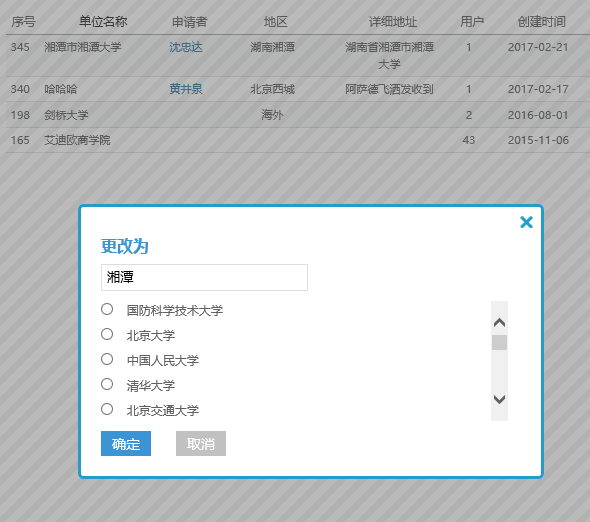This screenshot has height=522, width=590.
Task: Open applicant link 沈忠达
Action: 186,47
